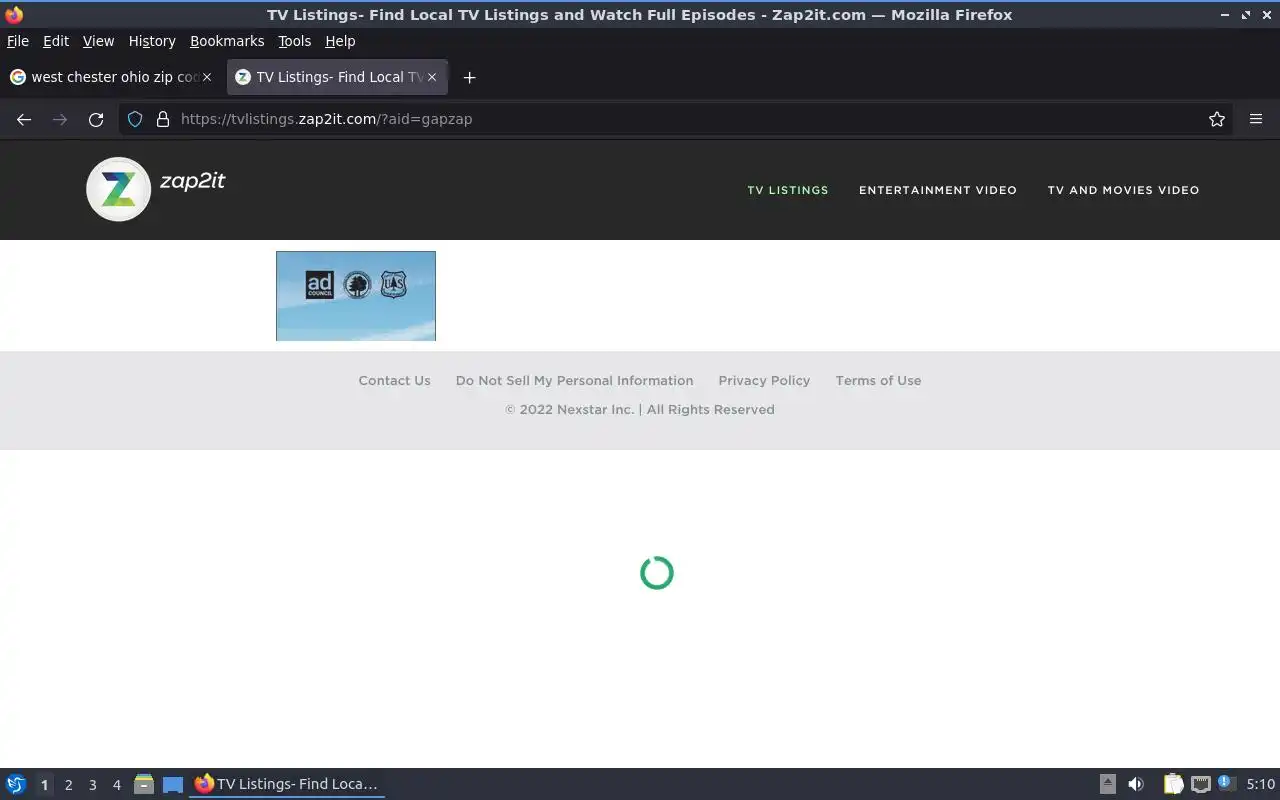Click the taskbar clock showing 5:10
Screen dimensions: 1280x800
(x=1260, y=785)
